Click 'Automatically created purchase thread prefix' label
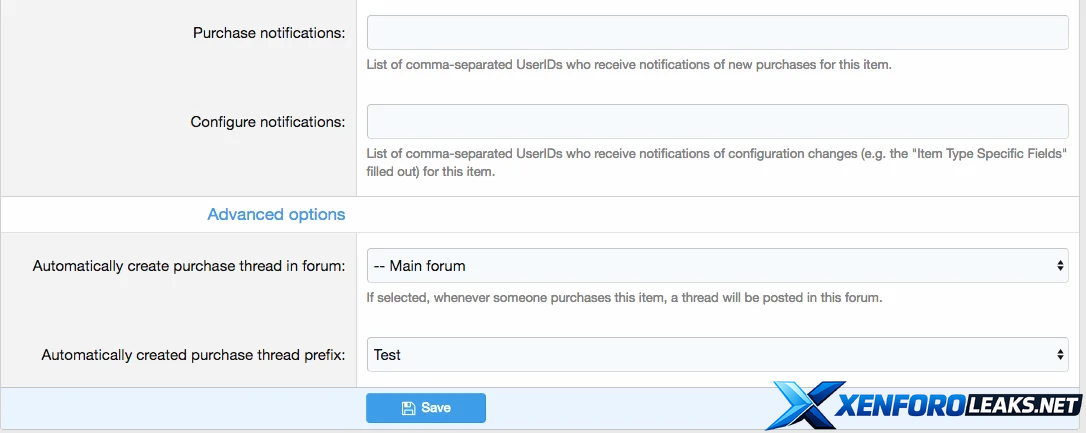Image resolution: width=1086 pixels, height=433 pixels. coord(193,354)
